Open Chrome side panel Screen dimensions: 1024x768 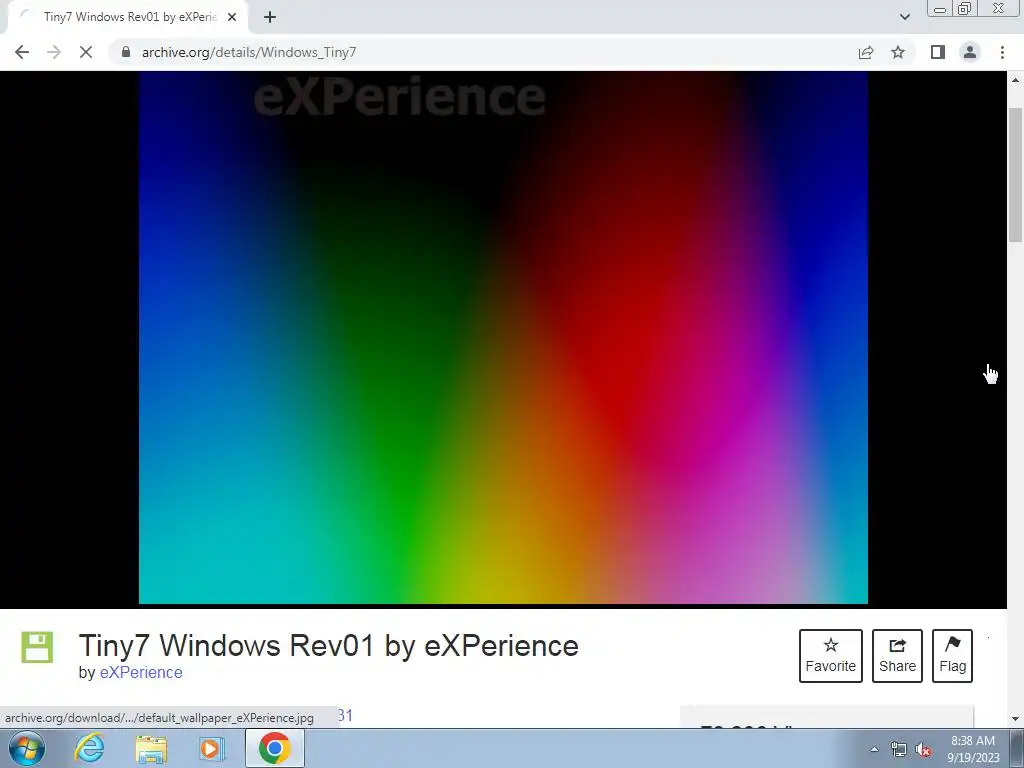click(938, 52)
